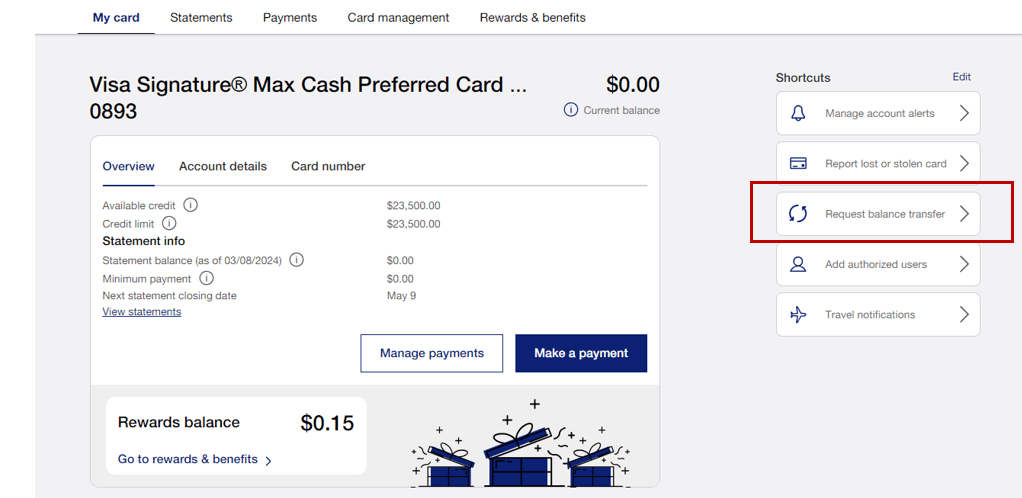Open the View statements link

[141, 312]
